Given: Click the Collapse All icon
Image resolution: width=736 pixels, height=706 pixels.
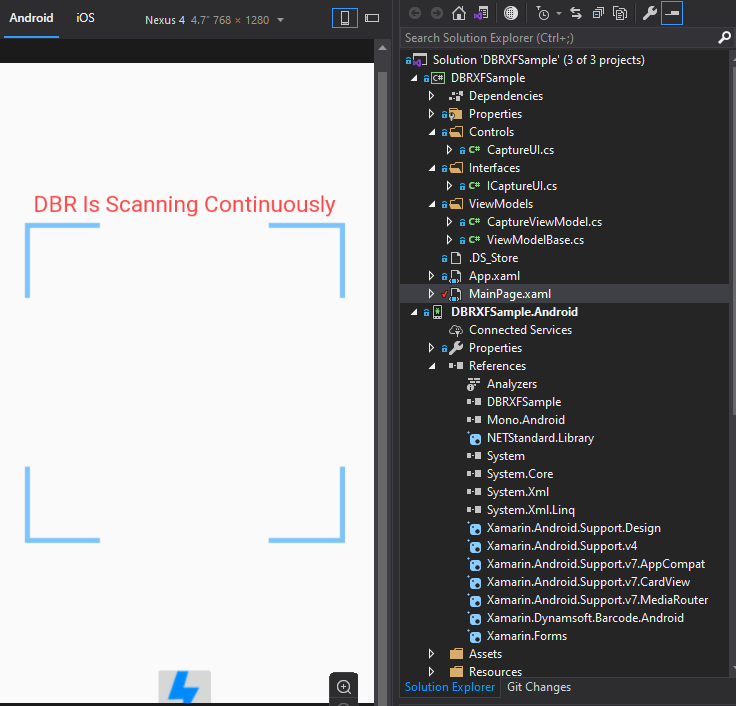Looking at the screenshot, I should click(x=598, y=13).
